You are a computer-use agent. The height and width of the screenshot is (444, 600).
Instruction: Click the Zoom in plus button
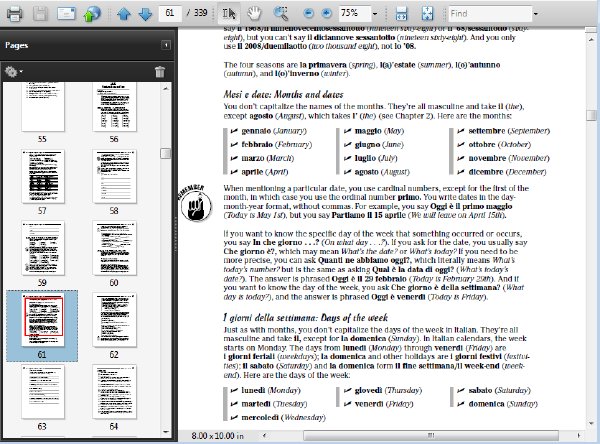[x=326, y=14]
